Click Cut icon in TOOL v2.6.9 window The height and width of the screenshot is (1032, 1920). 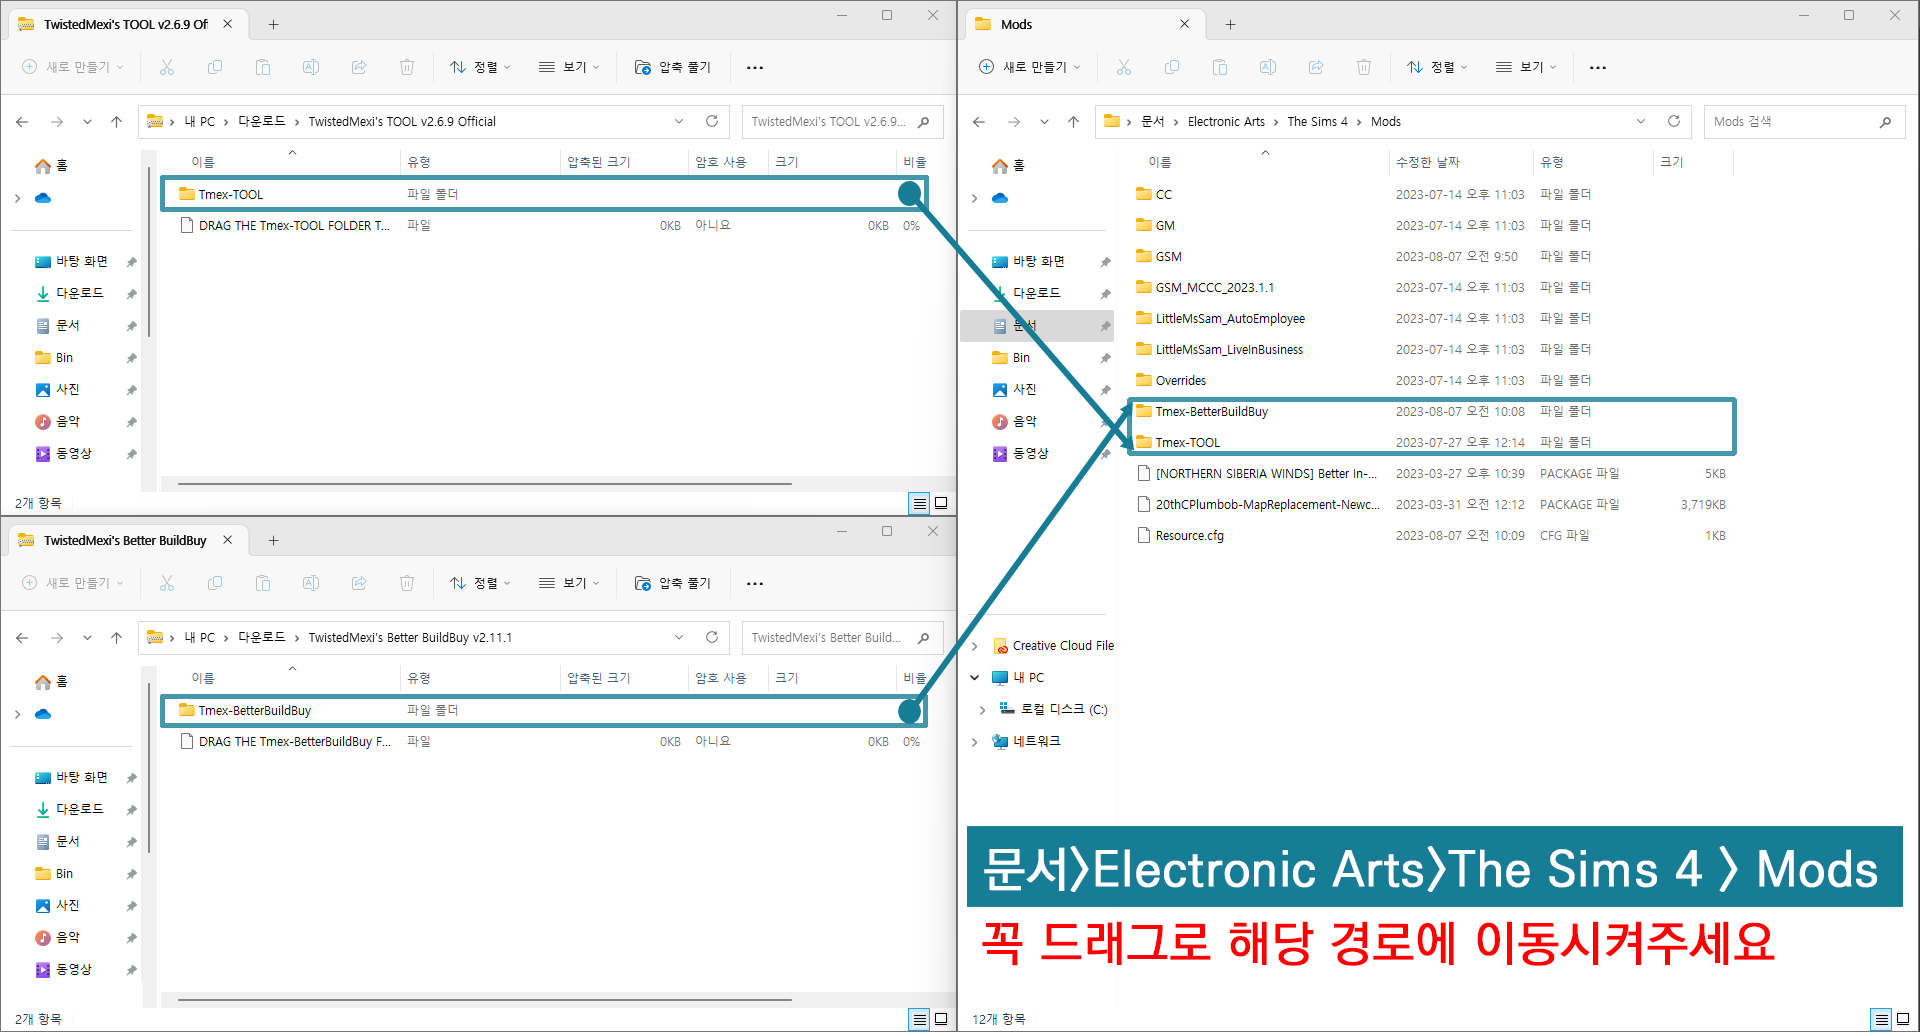click(x=167, y=67)
